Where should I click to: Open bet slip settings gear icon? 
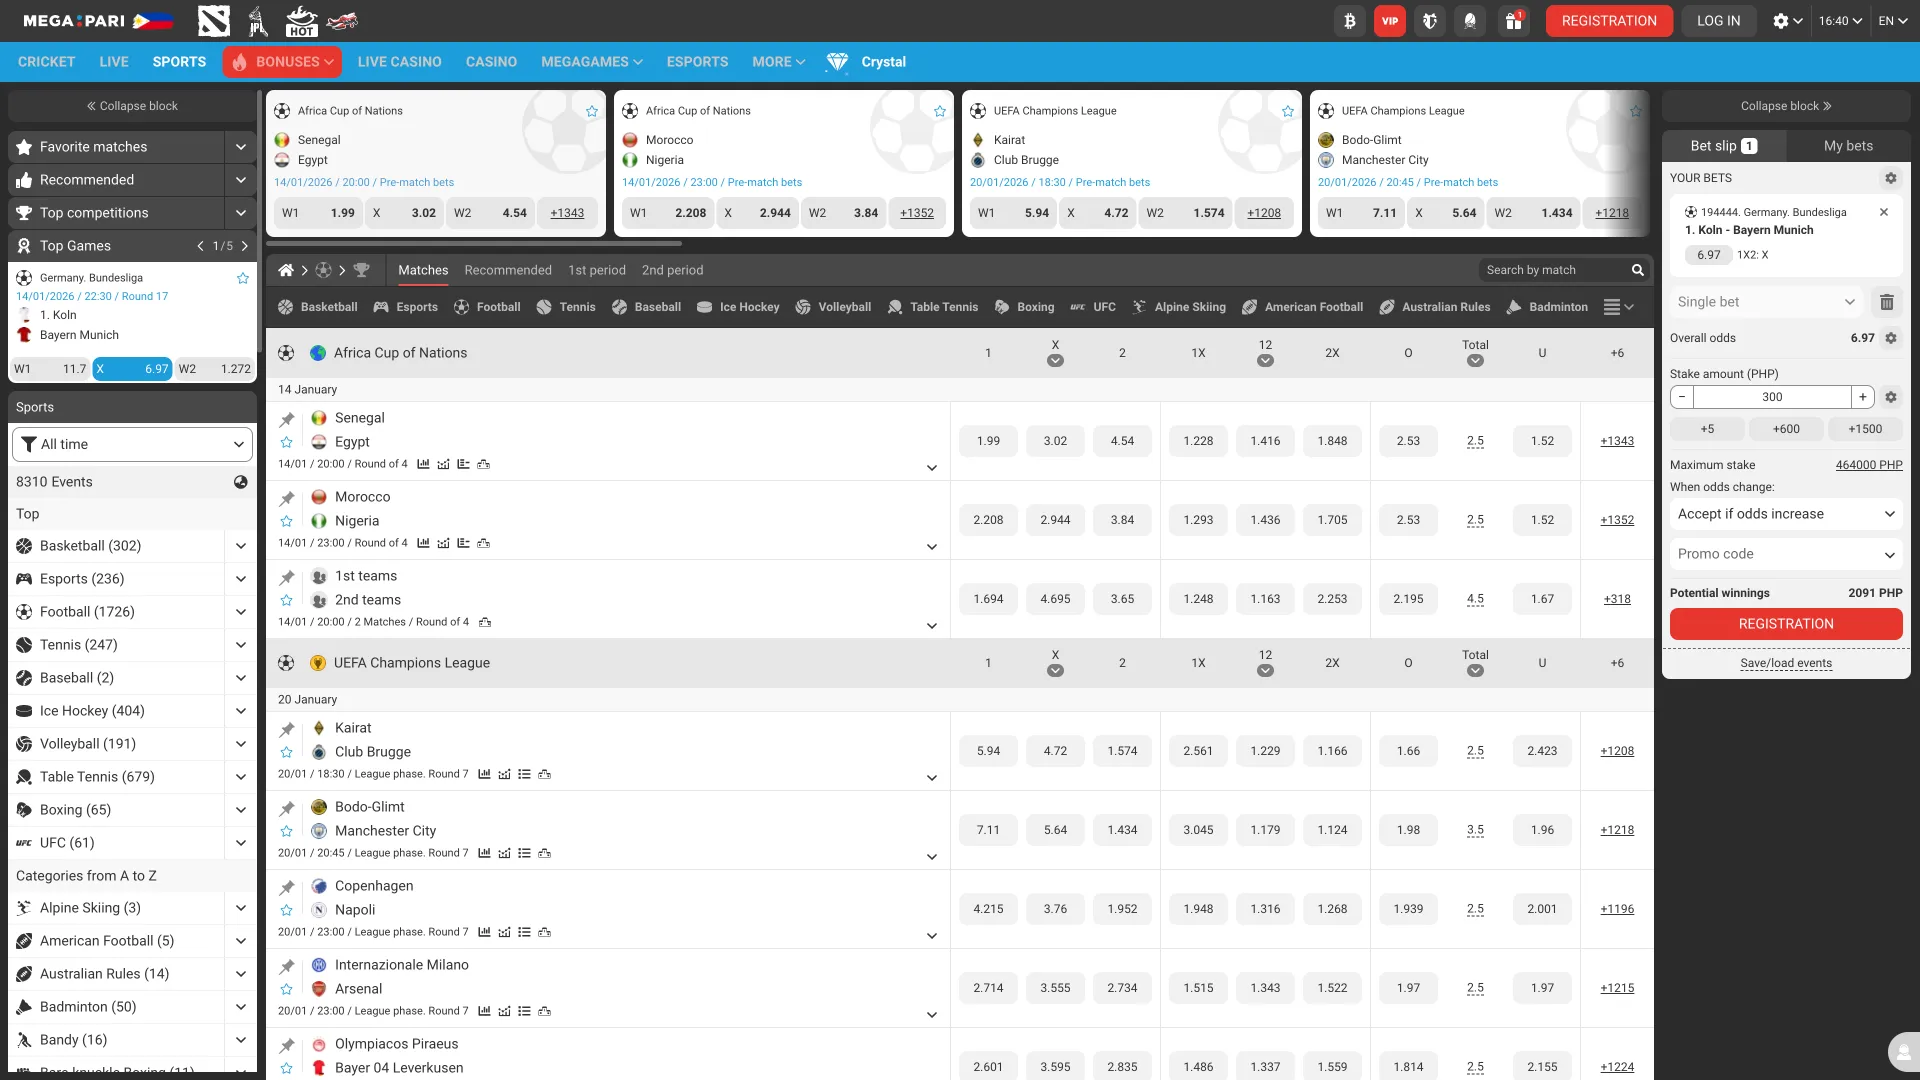(1890, 178)
